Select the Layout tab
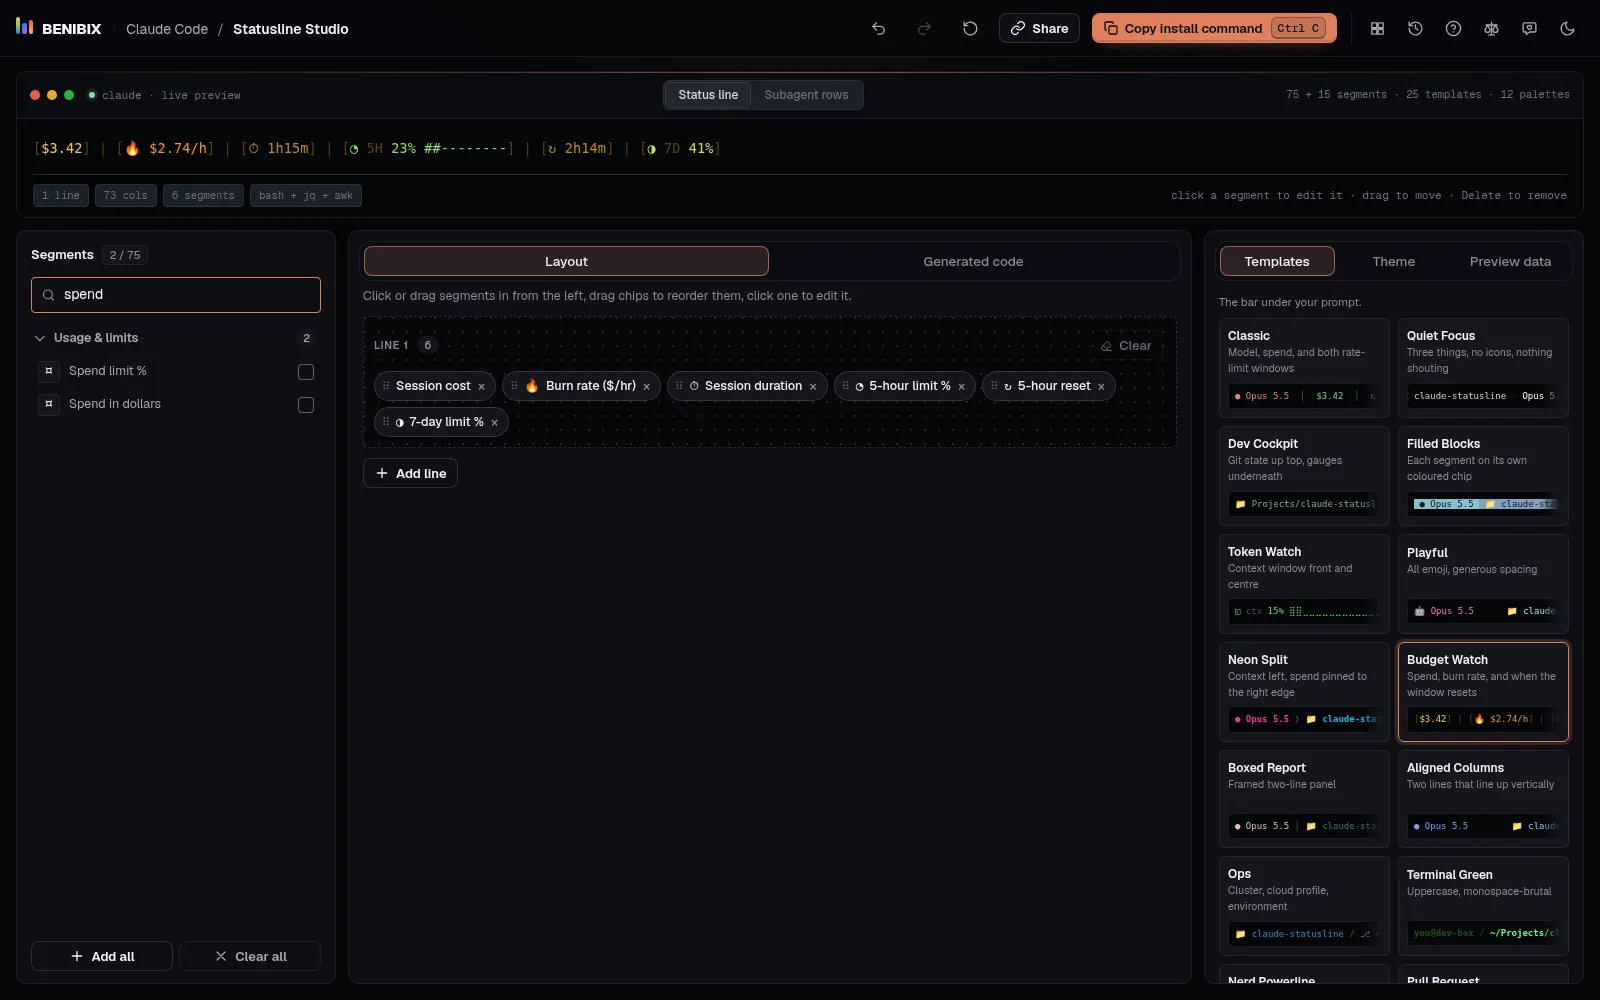1600x1000 pixels. (566, 262)
